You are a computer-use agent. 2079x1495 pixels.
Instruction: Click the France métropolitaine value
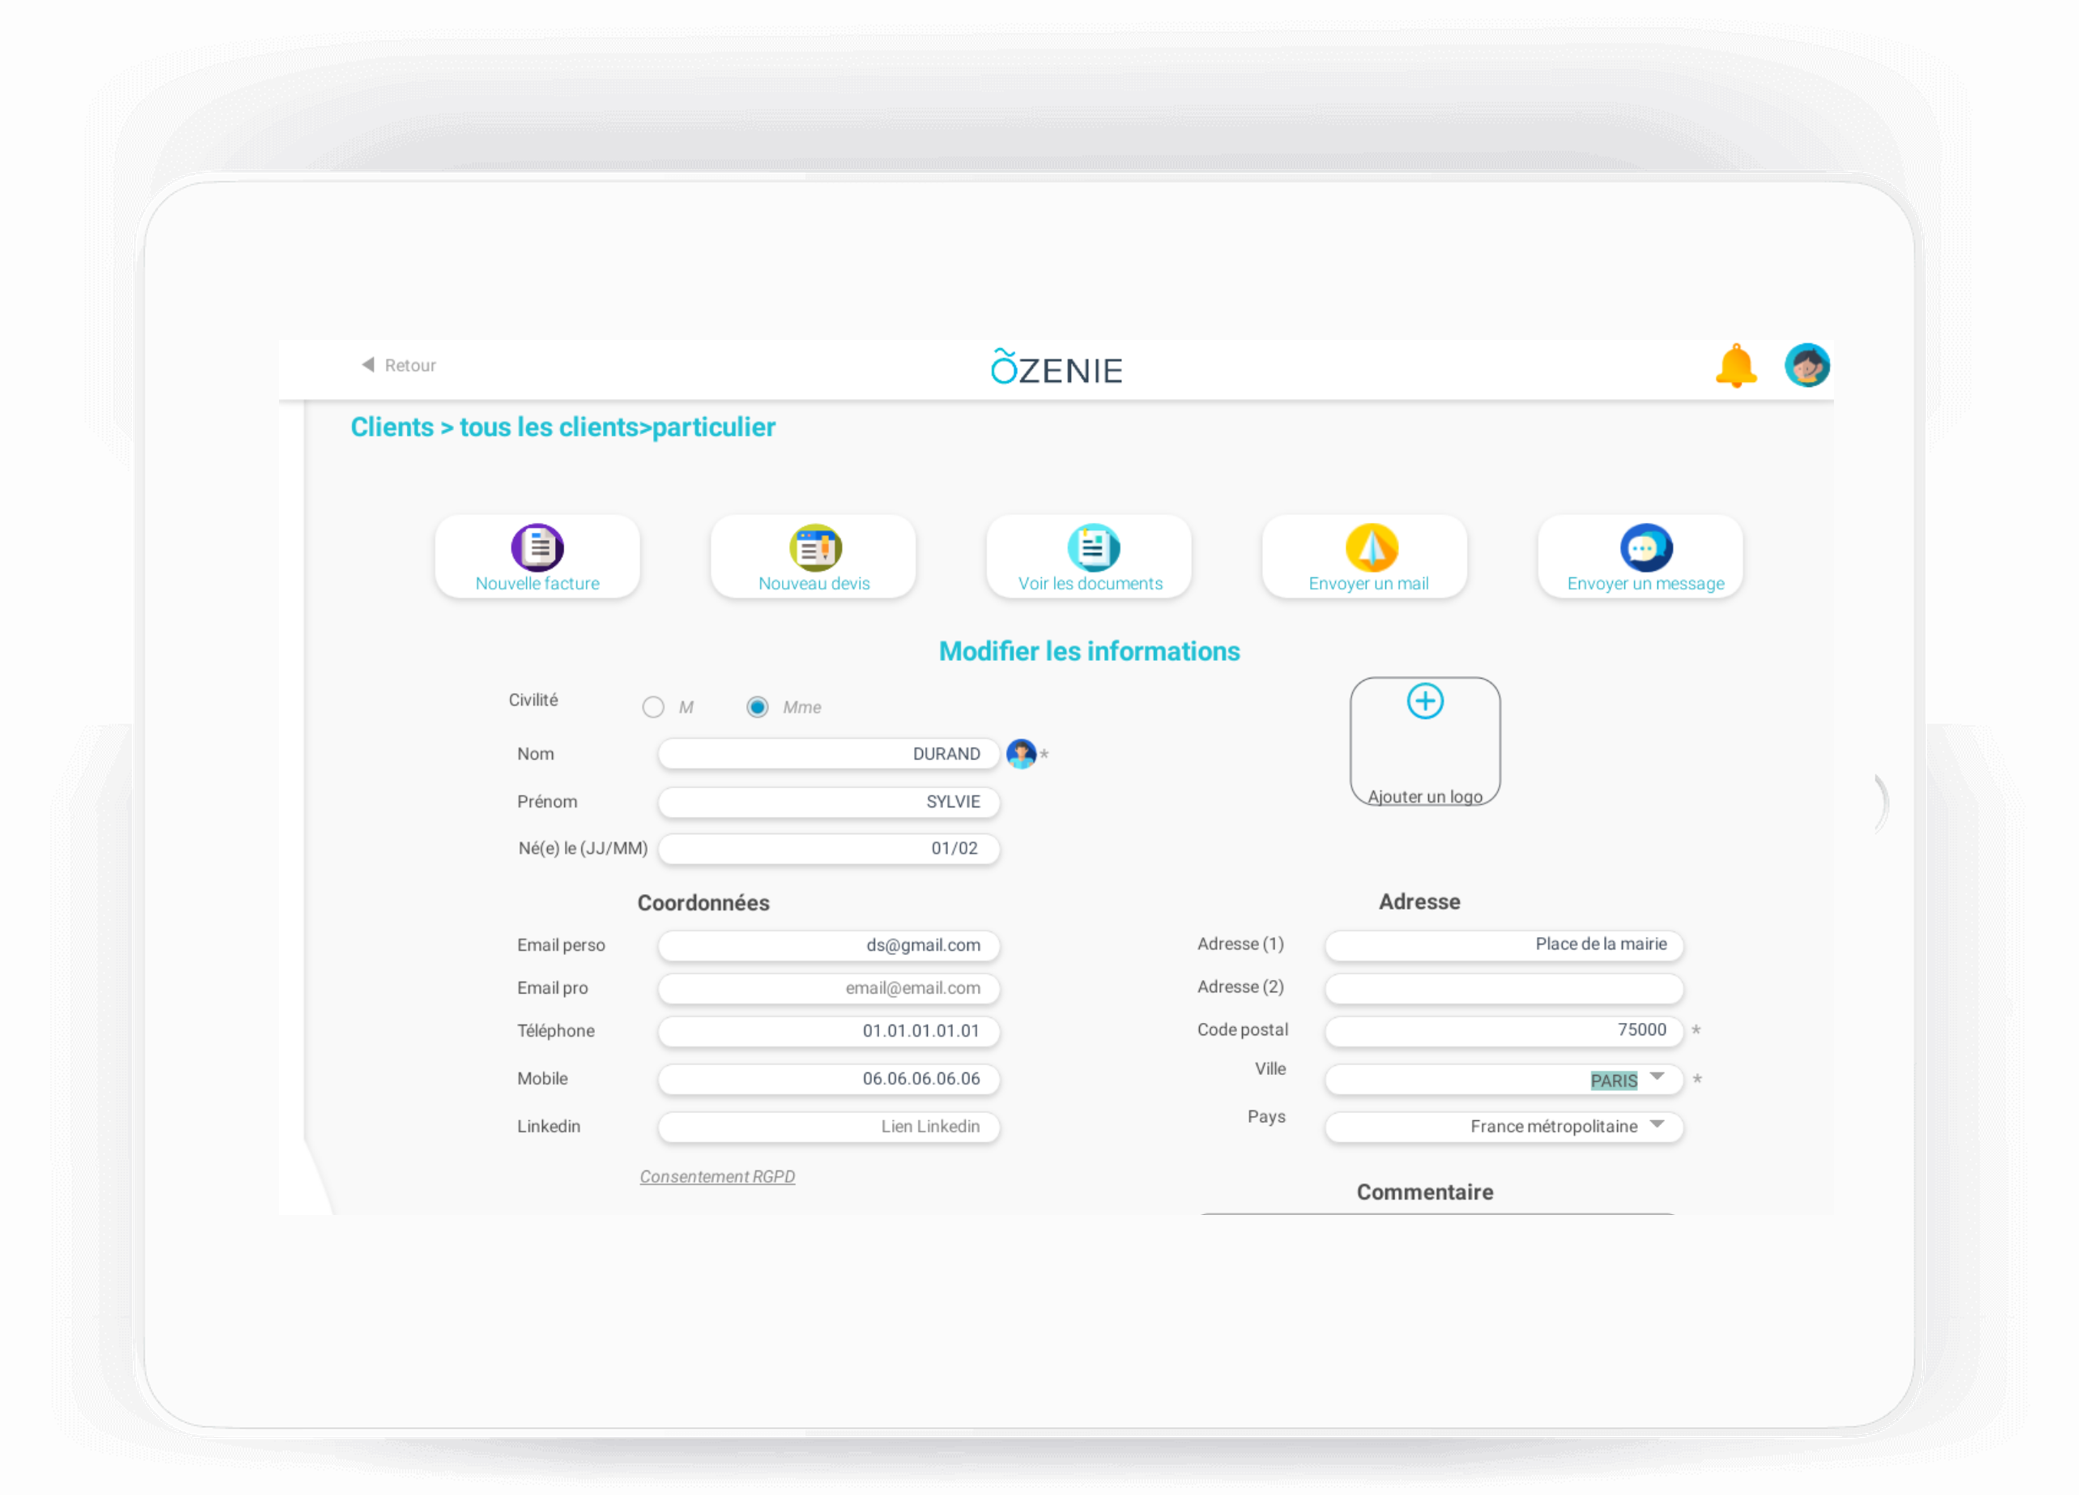(1553, 1127)
